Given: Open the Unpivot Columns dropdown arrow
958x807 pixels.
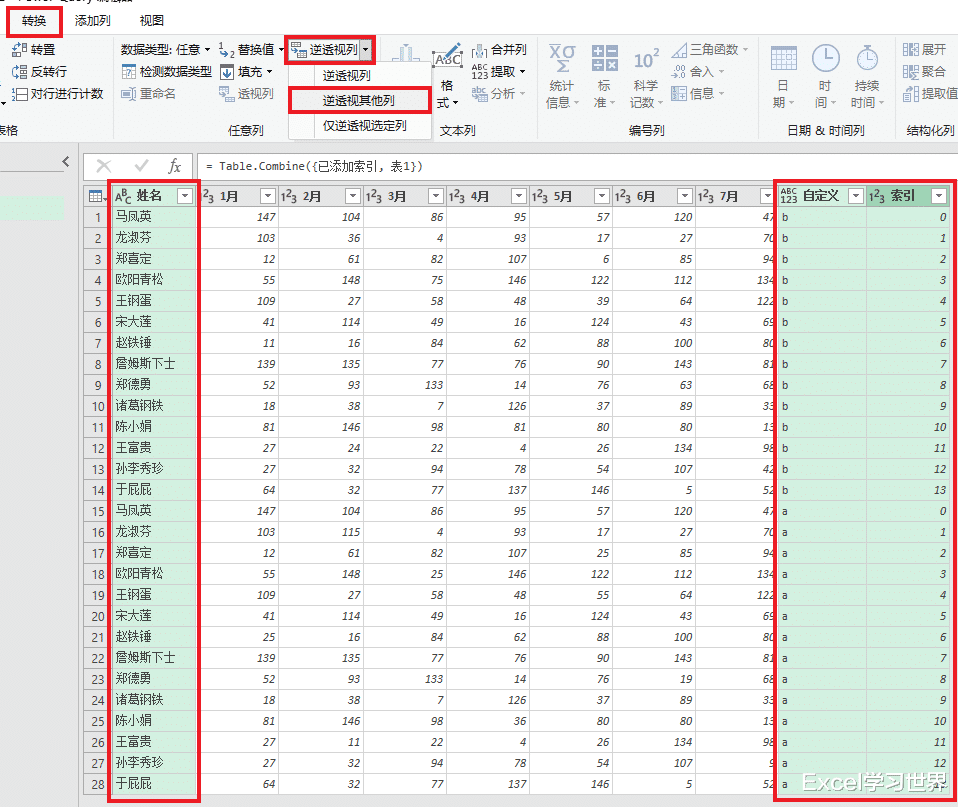Looking at the screenshot, I should [x=367, y=50].
